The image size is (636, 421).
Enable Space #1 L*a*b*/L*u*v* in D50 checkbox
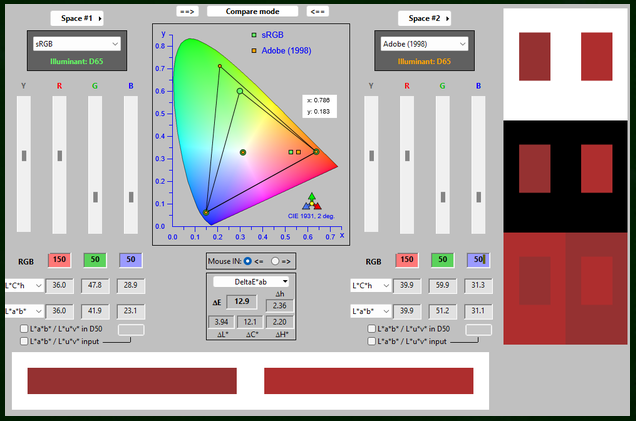click(24, 329)
